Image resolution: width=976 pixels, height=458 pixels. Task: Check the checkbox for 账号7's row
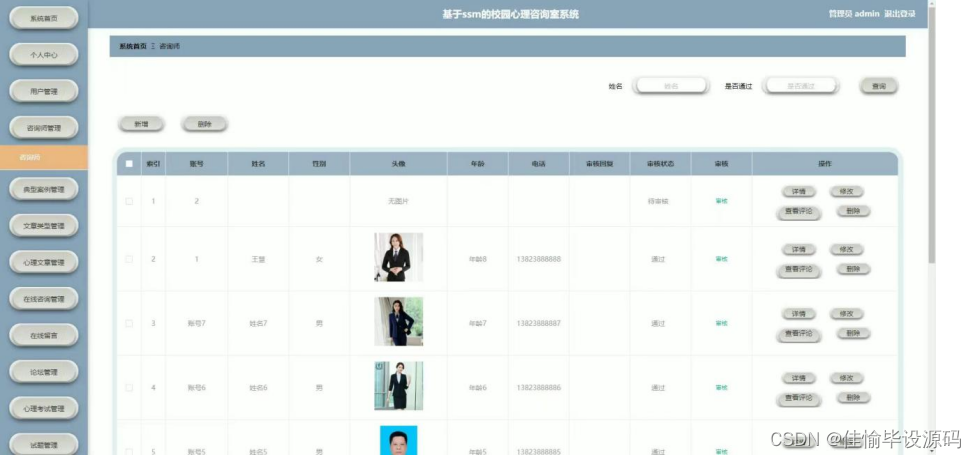coord(129,323)
